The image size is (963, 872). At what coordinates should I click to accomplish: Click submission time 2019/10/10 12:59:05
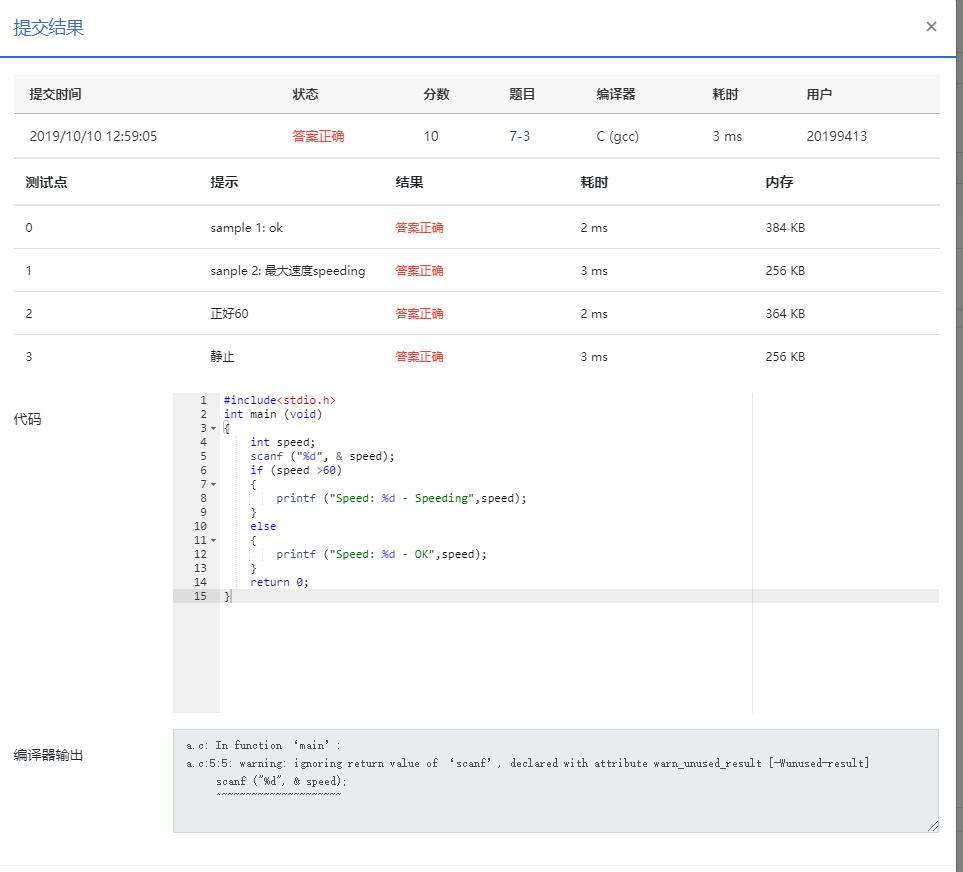[93, 136]
